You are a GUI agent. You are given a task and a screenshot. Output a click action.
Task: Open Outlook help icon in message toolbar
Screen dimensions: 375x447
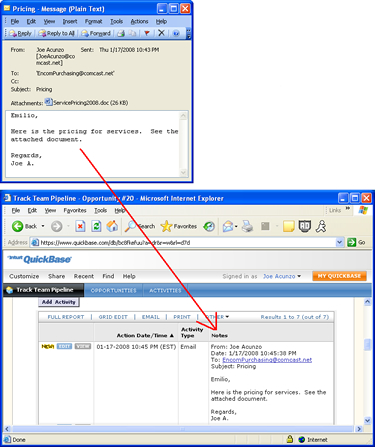[x=176, y=33]
